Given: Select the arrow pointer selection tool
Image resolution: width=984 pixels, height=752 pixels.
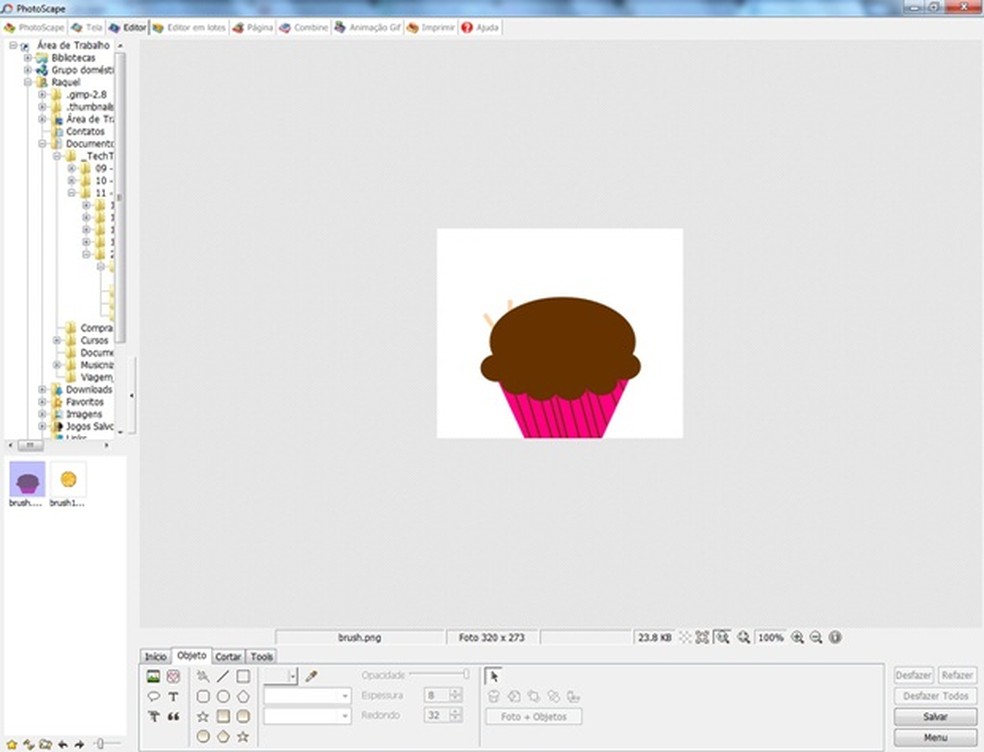Looking at the screenshot, I should pos(494,677).
